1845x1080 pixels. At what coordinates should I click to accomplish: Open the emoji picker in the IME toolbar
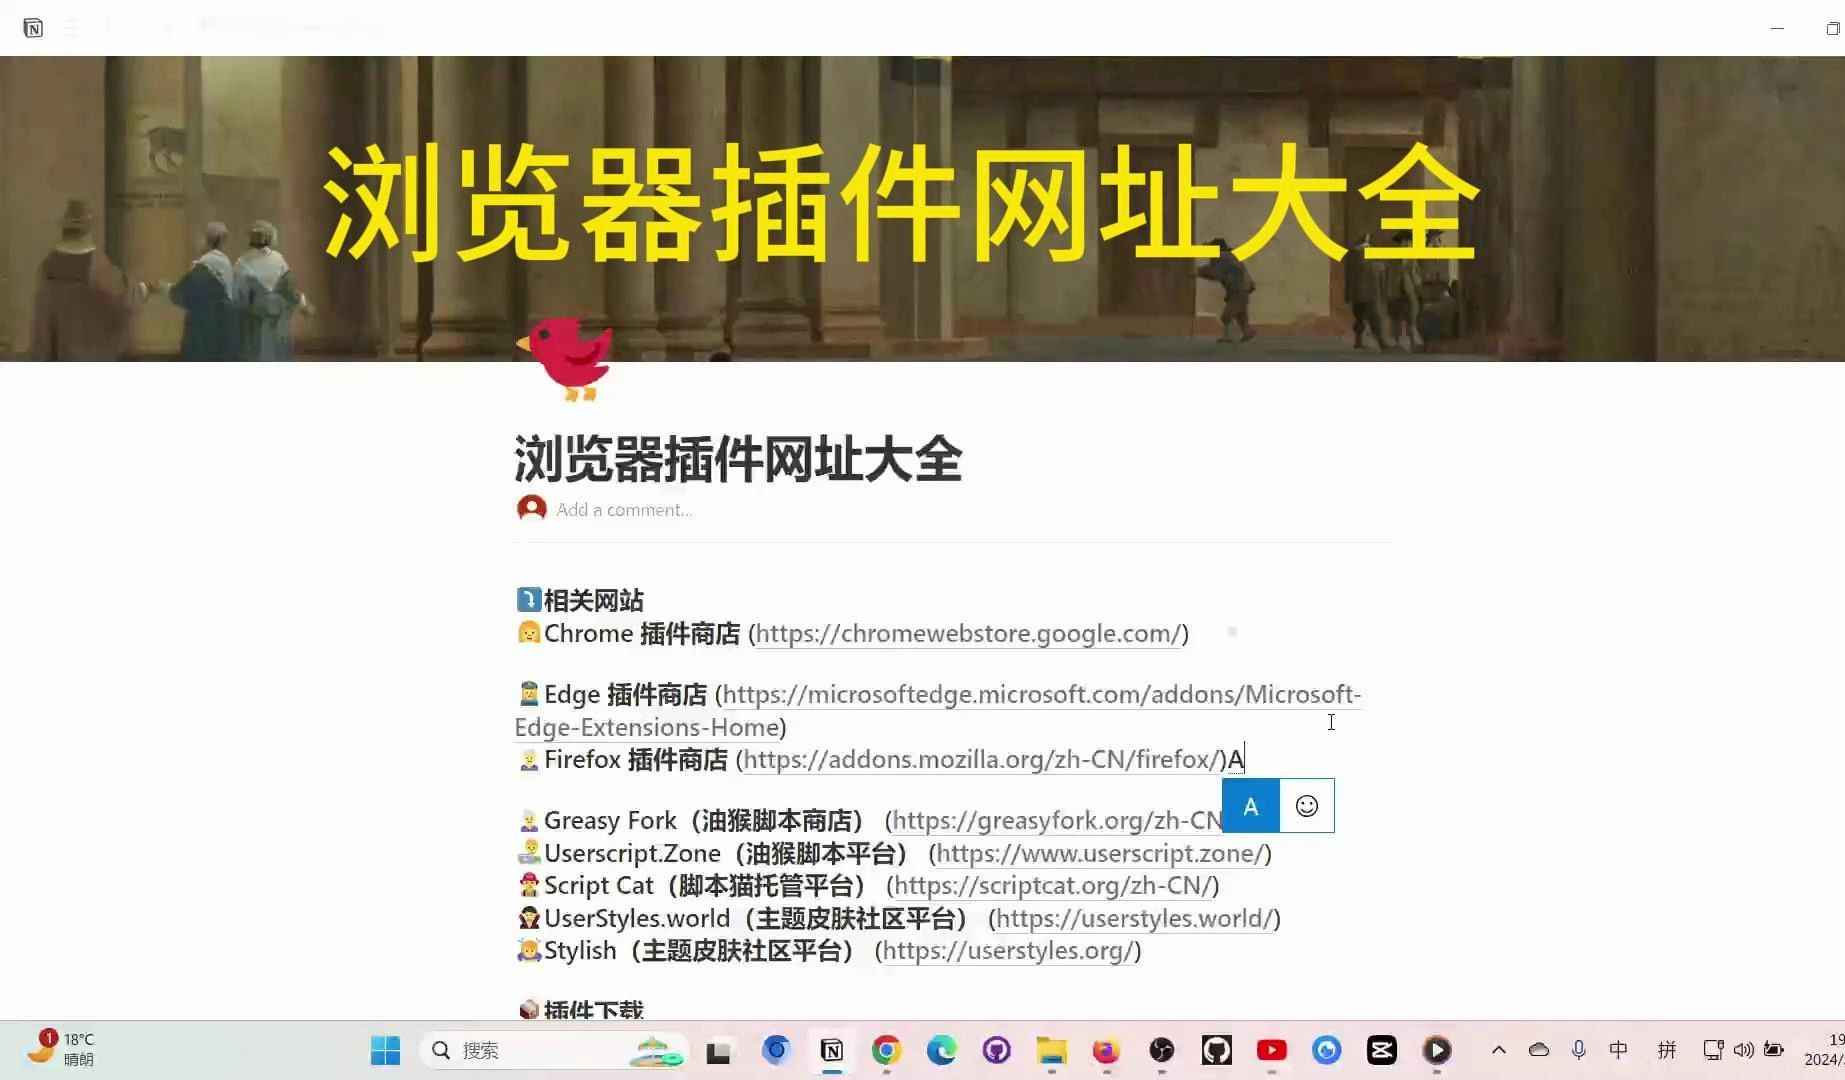tap(1307, 806)
